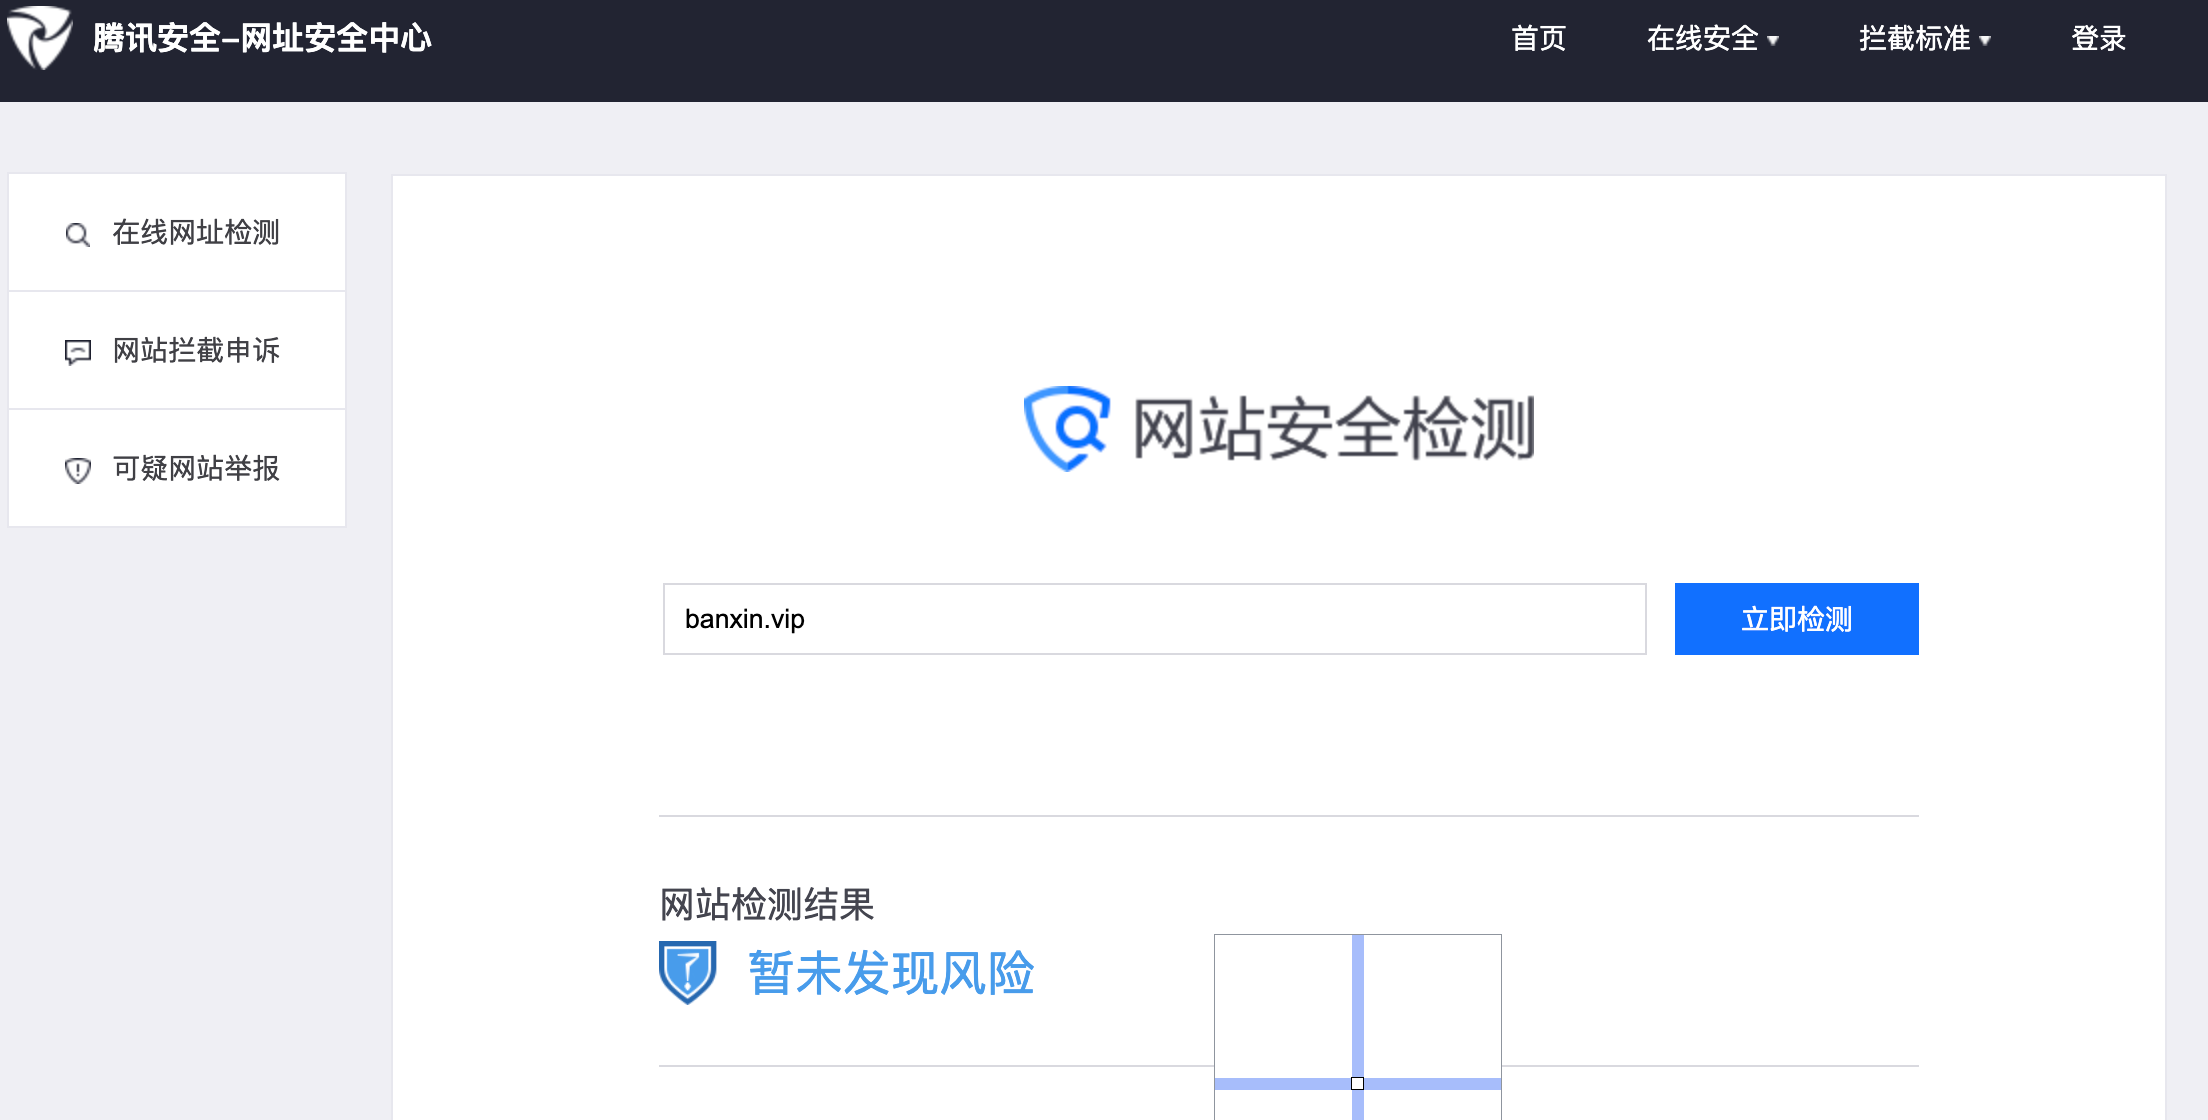The image size is (2208, 1120).
Task: Click the 登录 login link
Action: [2098, 39]
